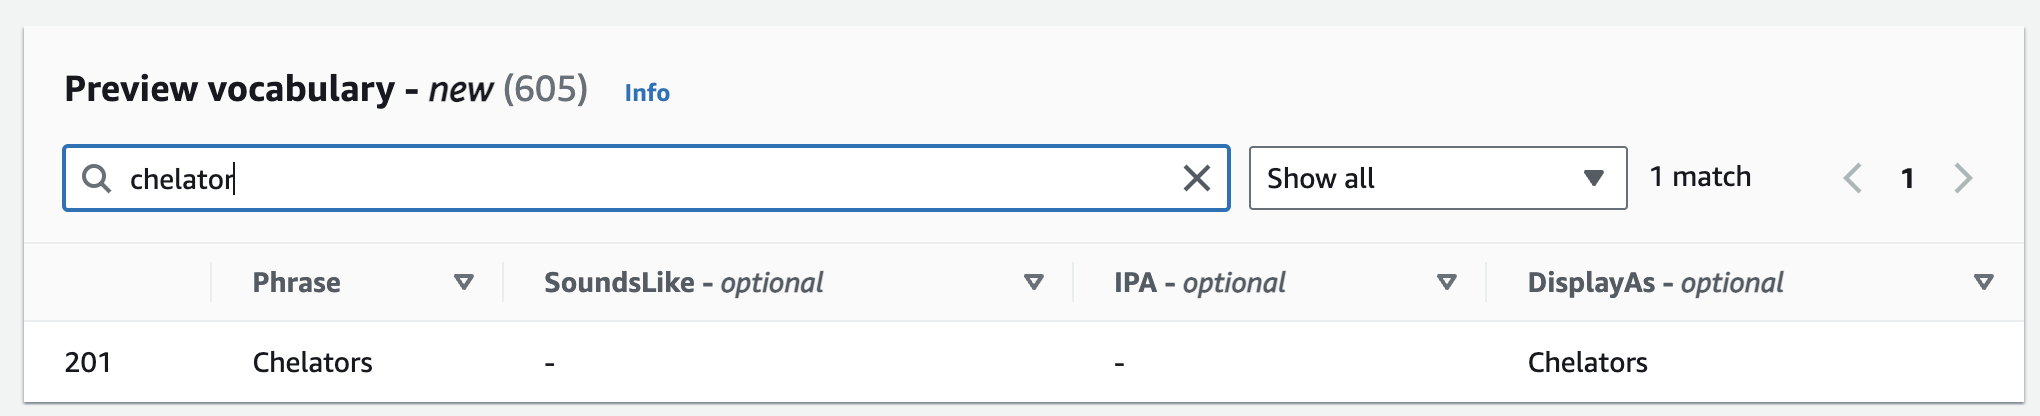2040x416 pixels.
Task: Focus the chelator search field
Action: click(x=646, y=178)
